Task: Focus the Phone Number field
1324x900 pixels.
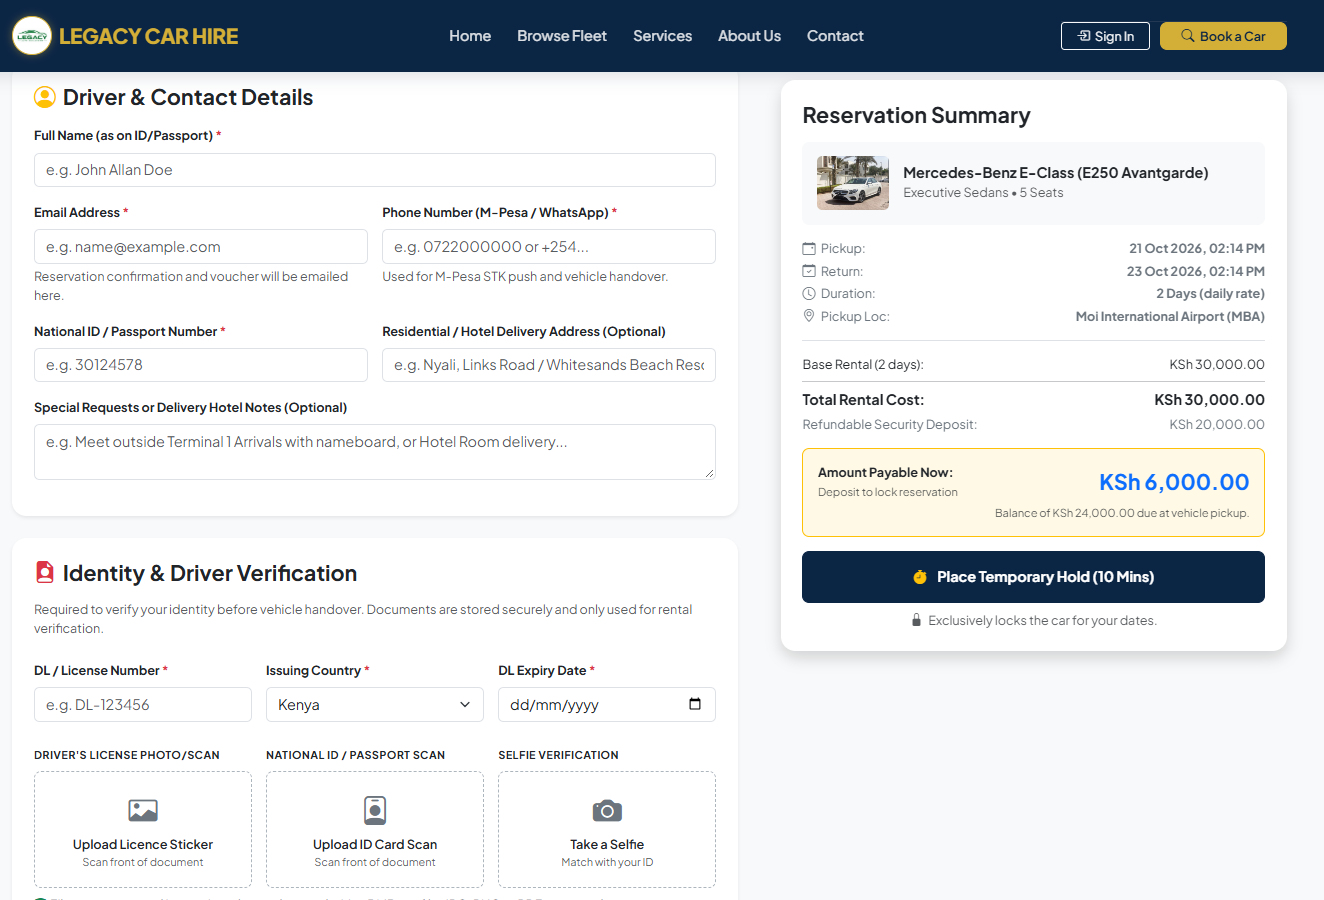Action: tap(549, 247)
